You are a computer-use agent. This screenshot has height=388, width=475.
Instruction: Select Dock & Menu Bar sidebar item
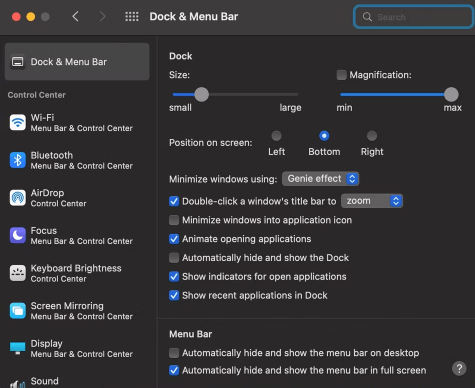(77, 62)
